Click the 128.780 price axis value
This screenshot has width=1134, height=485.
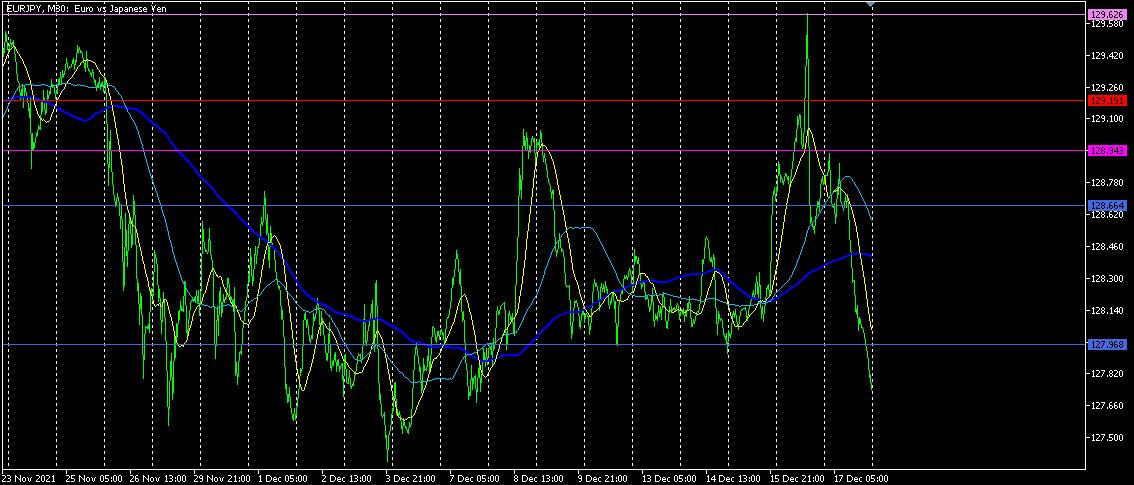(x=1107, y=183)
